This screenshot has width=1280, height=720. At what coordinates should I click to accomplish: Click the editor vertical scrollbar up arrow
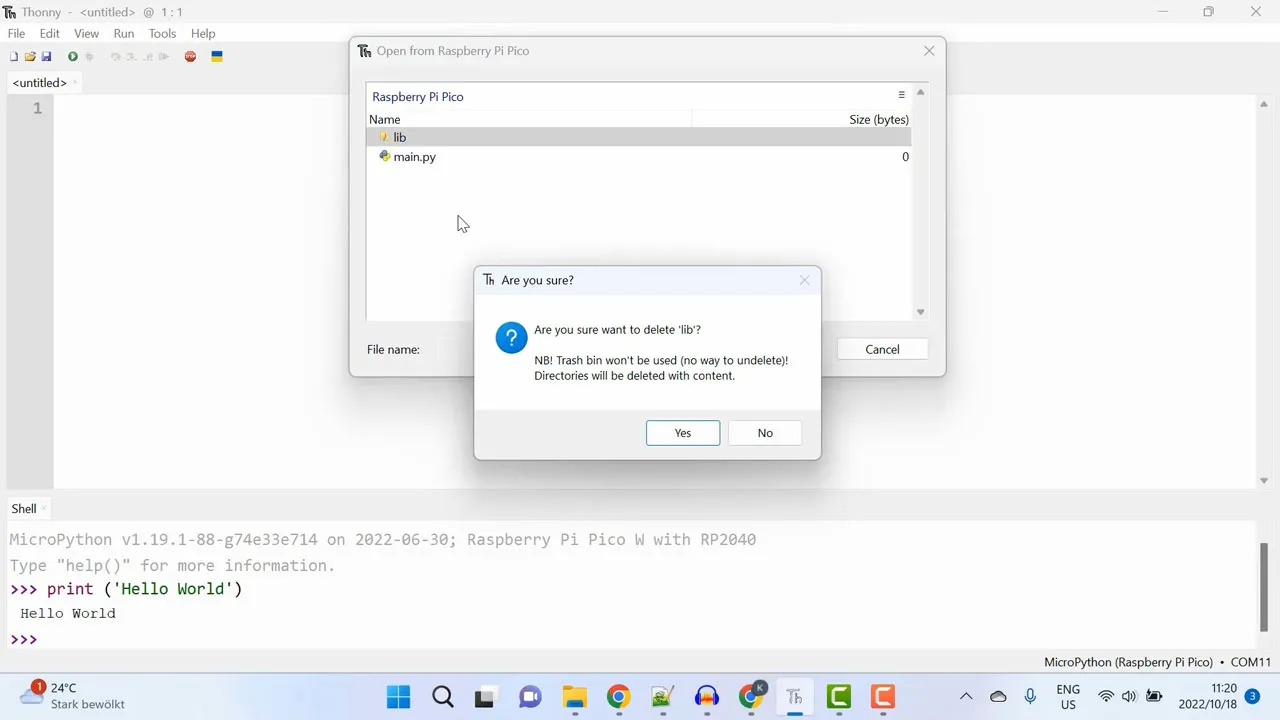(1264, 104)
